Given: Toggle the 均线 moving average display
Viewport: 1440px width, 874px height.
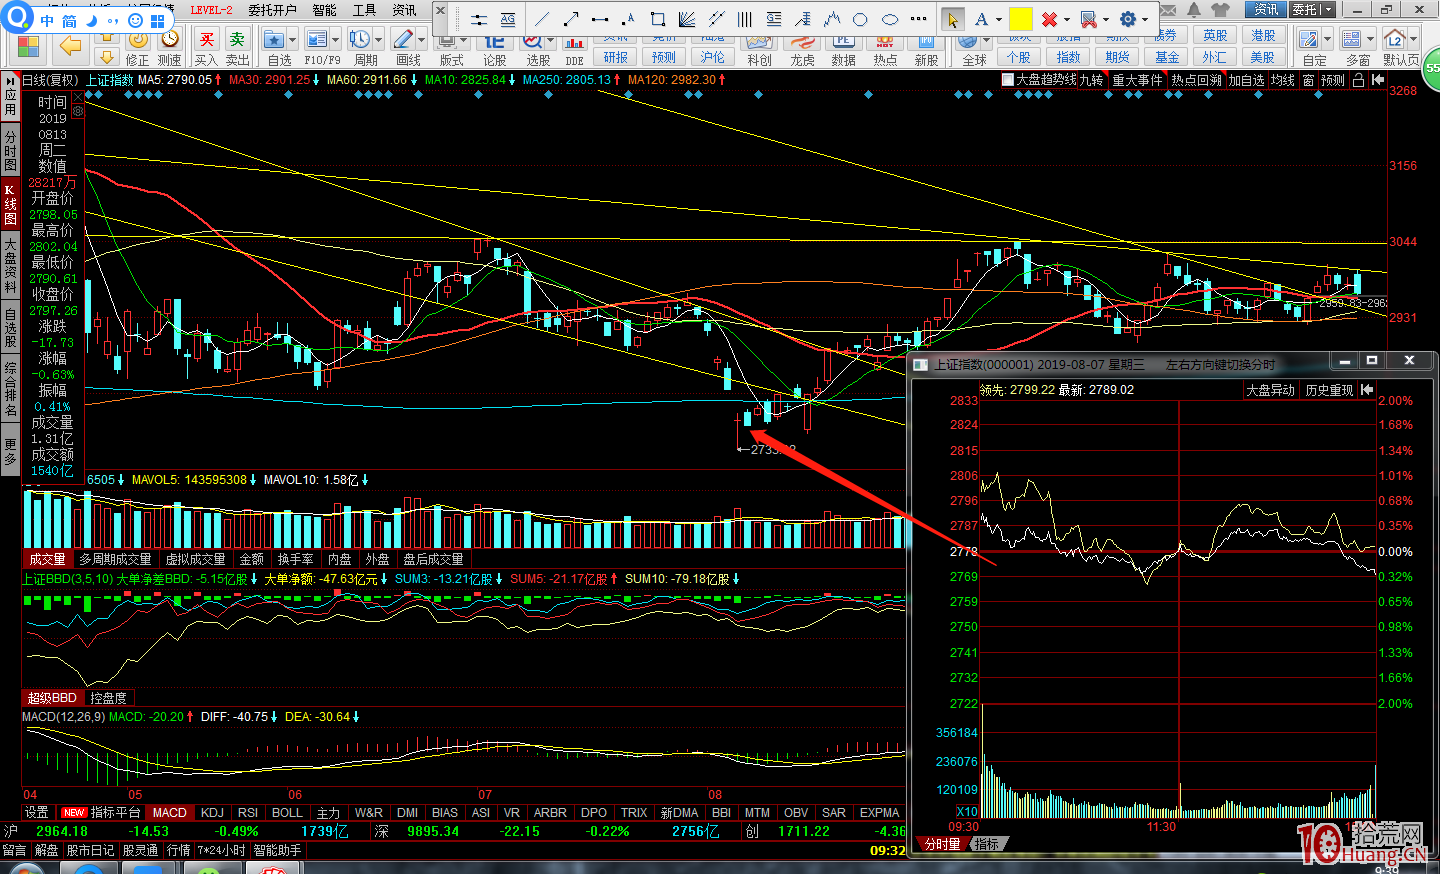Looking at the screenshot, I should point(1283,80).
